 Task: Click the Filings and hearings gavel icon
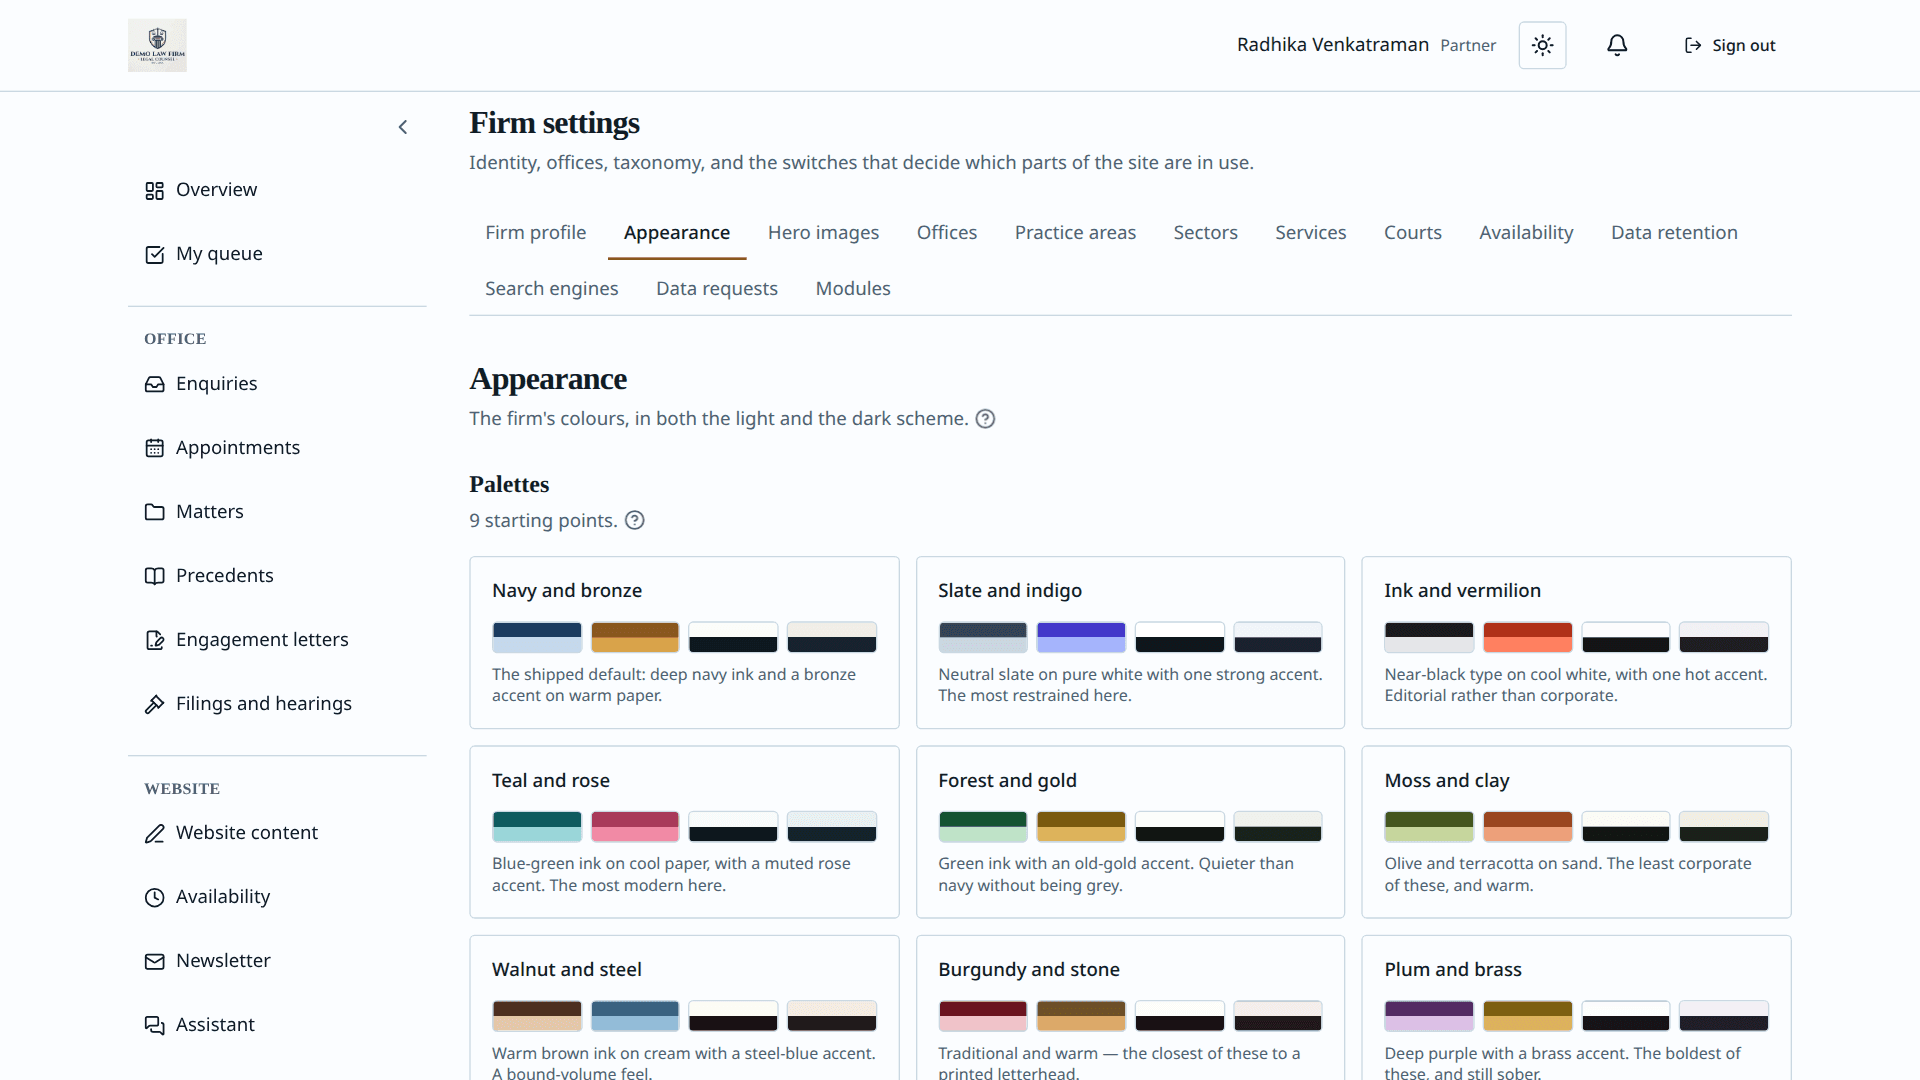154,704
